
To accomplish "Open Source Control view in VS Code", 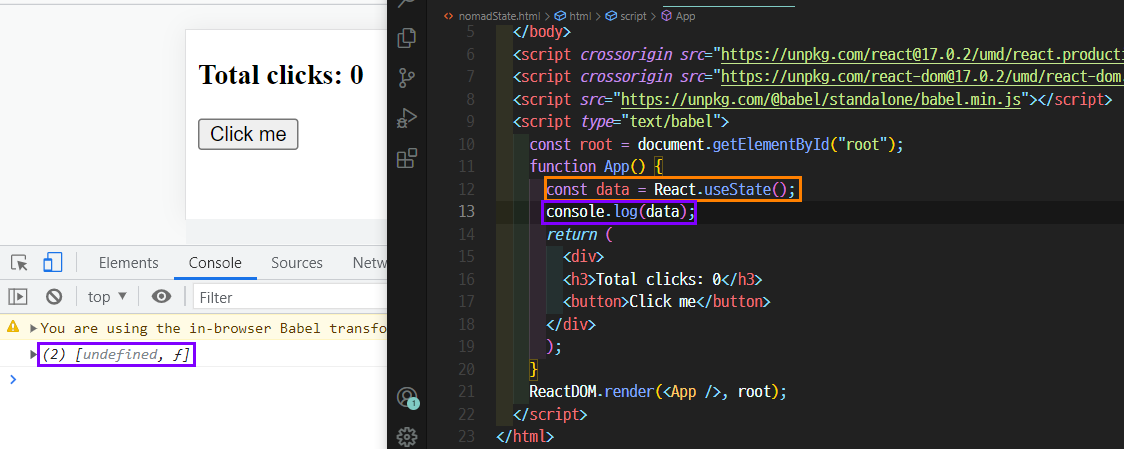I will pyautogui.click(x=406, y=77).
